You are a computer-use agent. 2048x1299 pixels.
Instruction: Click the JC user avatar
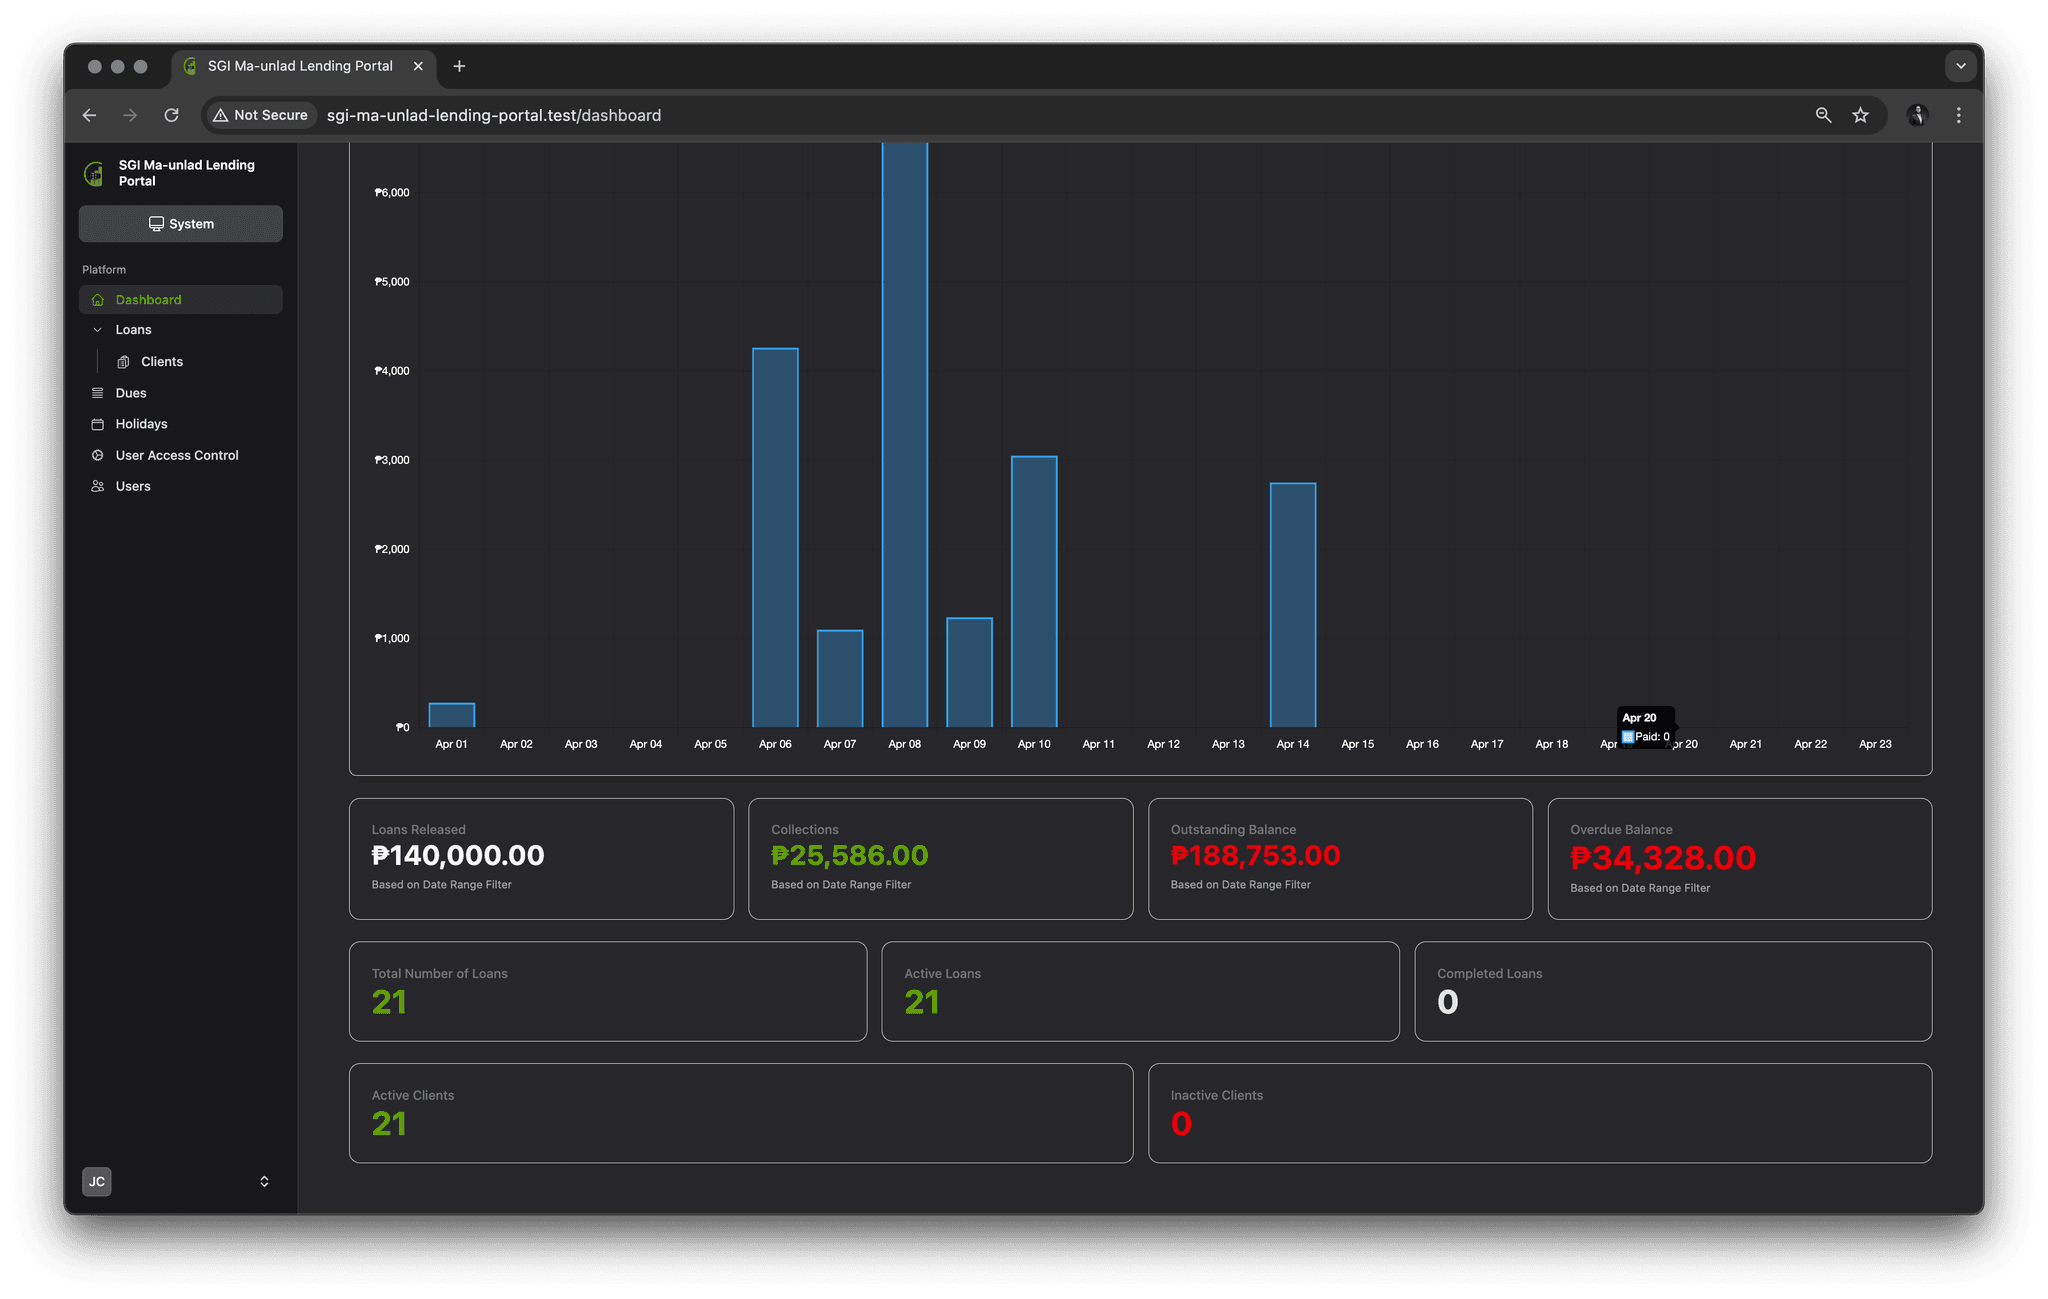(97, 1181)
